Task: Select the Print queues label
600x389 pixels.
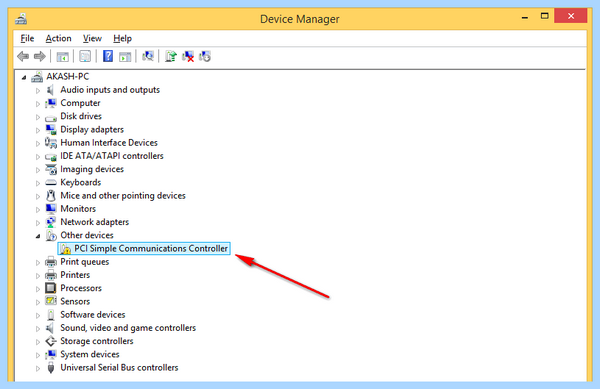Action: pyautogui.click(x=85, y=262)
